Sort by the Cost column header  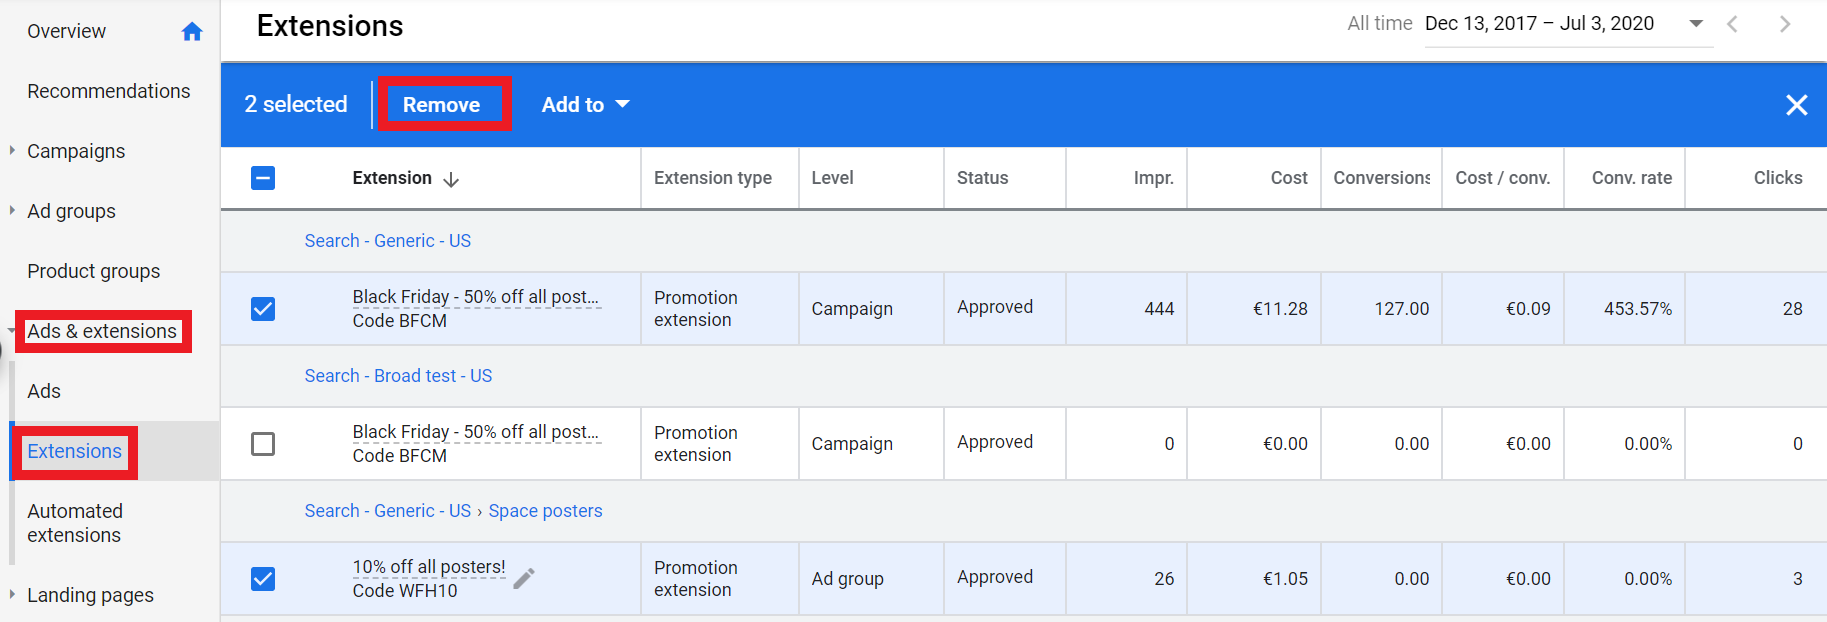[1289, 178]
